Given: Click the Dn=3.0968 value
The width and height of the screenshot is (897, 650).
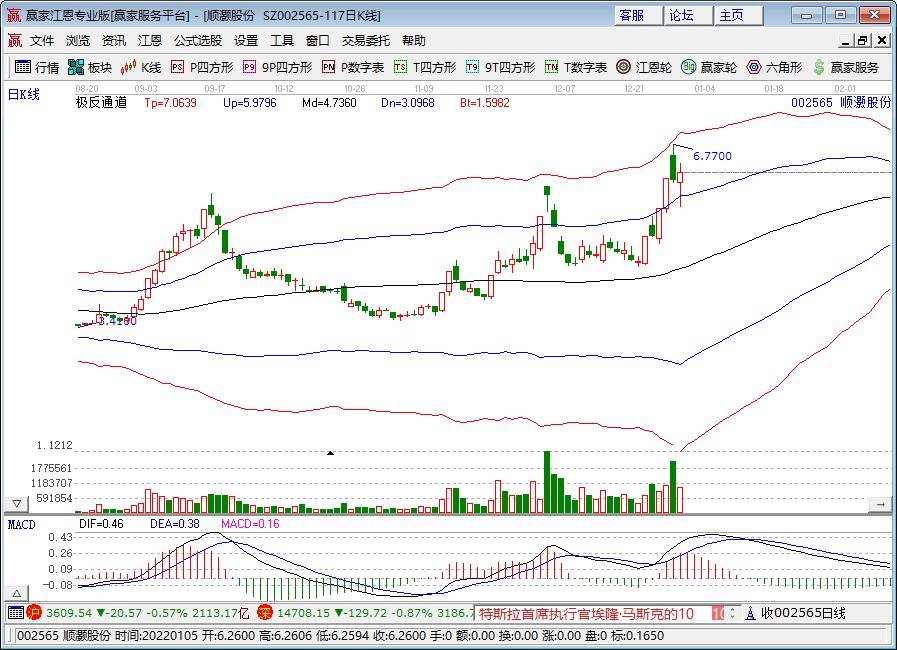Looking at the screenshot, I should (408, 103).
